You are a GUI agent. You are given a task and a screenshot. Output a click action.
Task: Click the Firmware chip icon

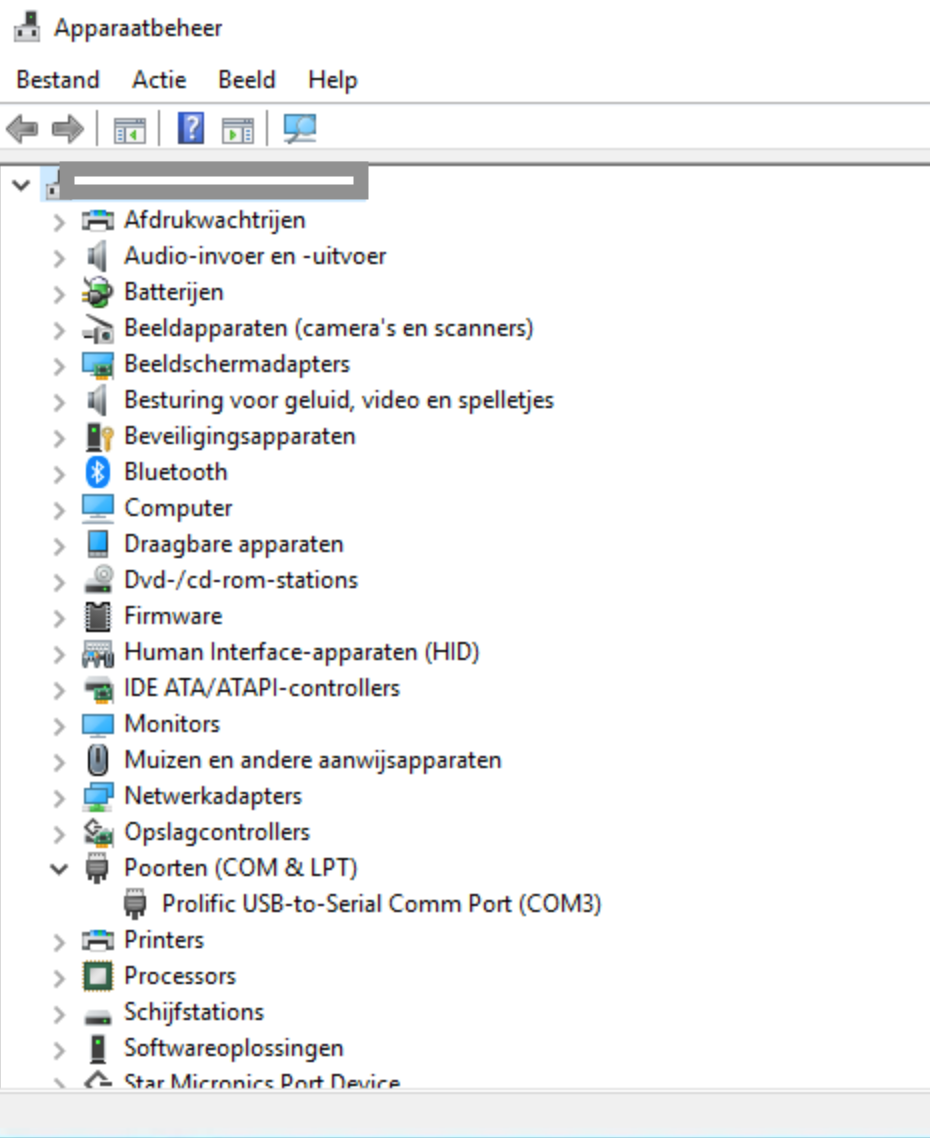tap(97, 616)
